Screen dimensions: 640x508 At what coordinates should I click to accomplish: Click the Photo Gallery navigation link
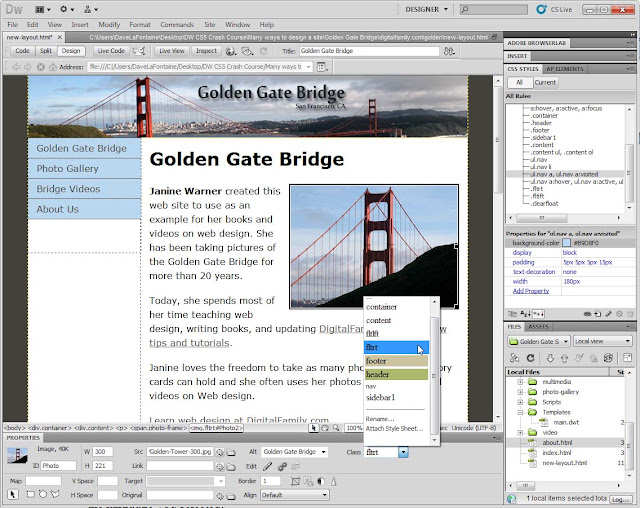[67, 169]
